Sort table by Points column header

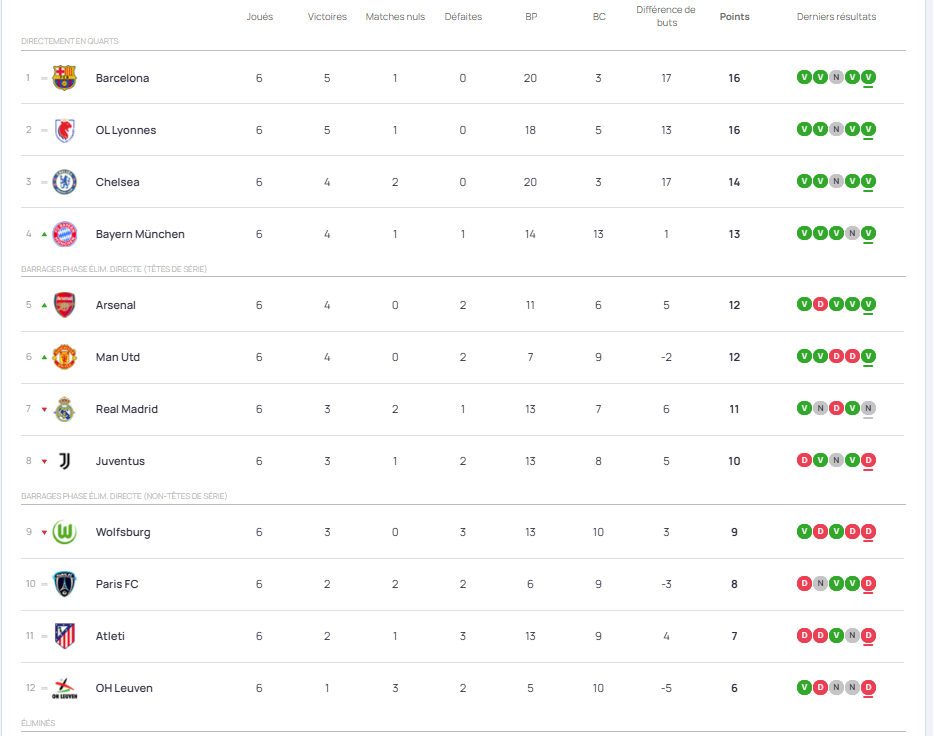pos(734,17)
